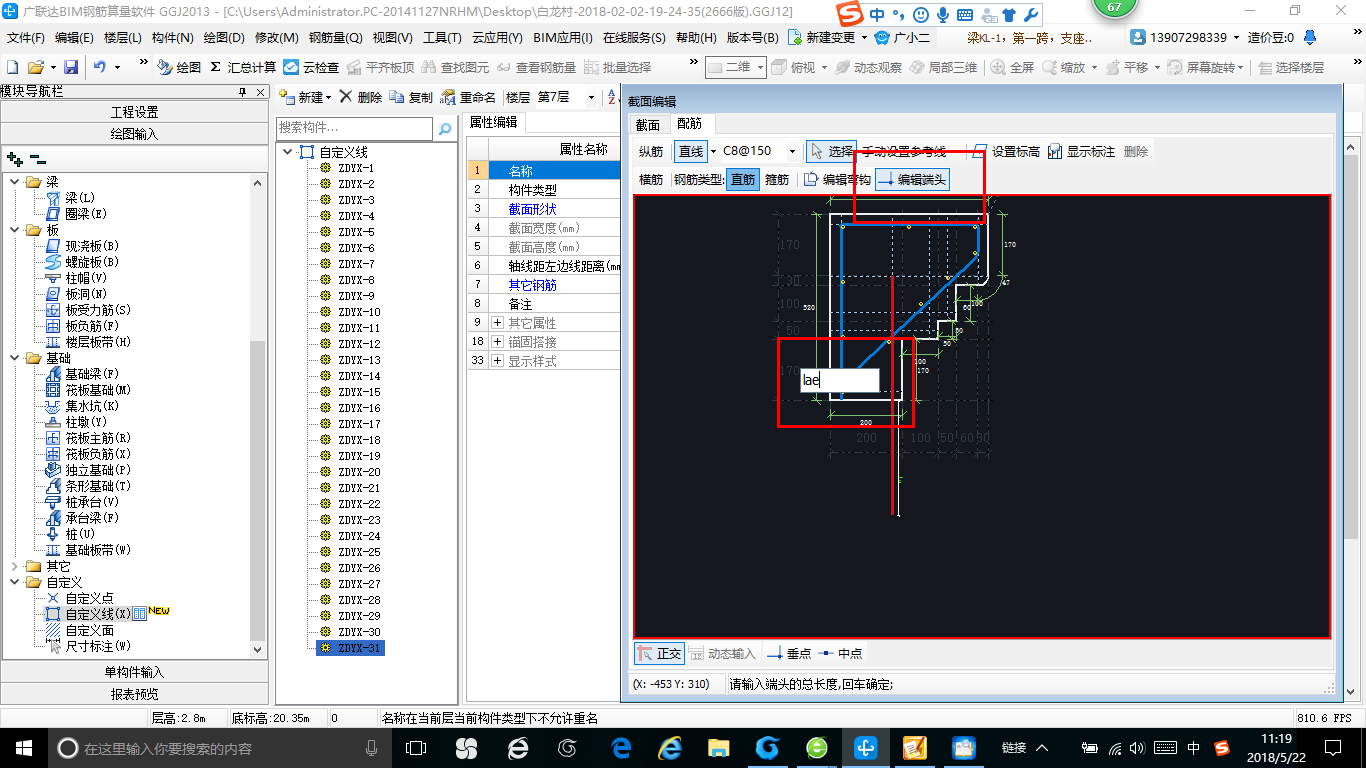The image size is (1366, 768).
Task: Launch 云检查 cloud check
Action: 311,67
